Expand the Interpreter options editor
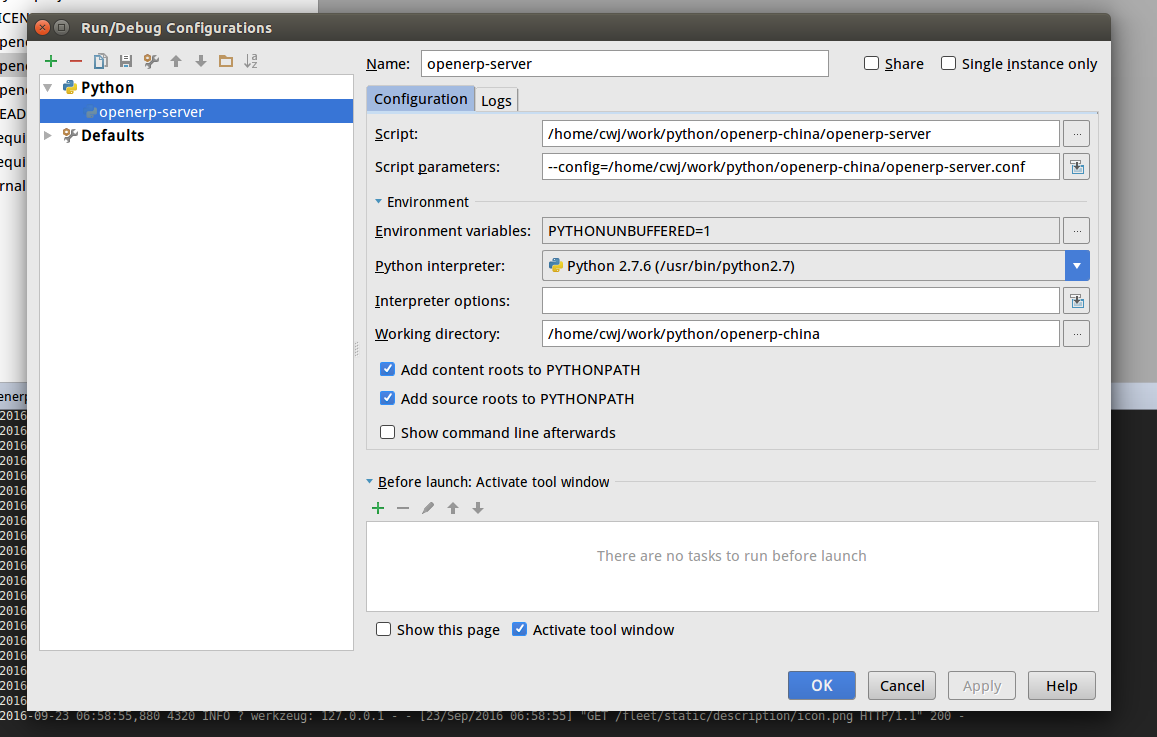This screenshot has width=1157, height=737. (x=1077, y=300)
